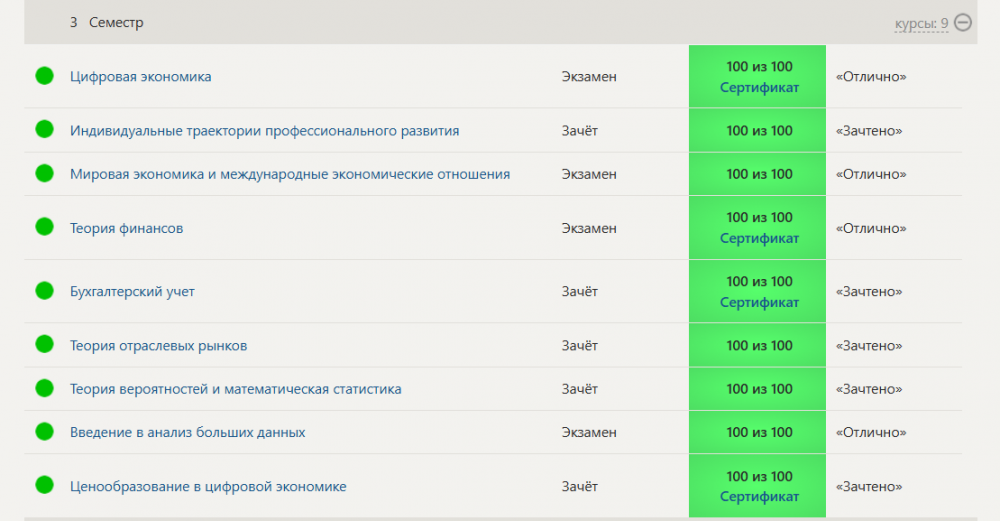
Task: Click 'Зачёт' in the Индивидуальные траектории row
Action: click(579, 131)
